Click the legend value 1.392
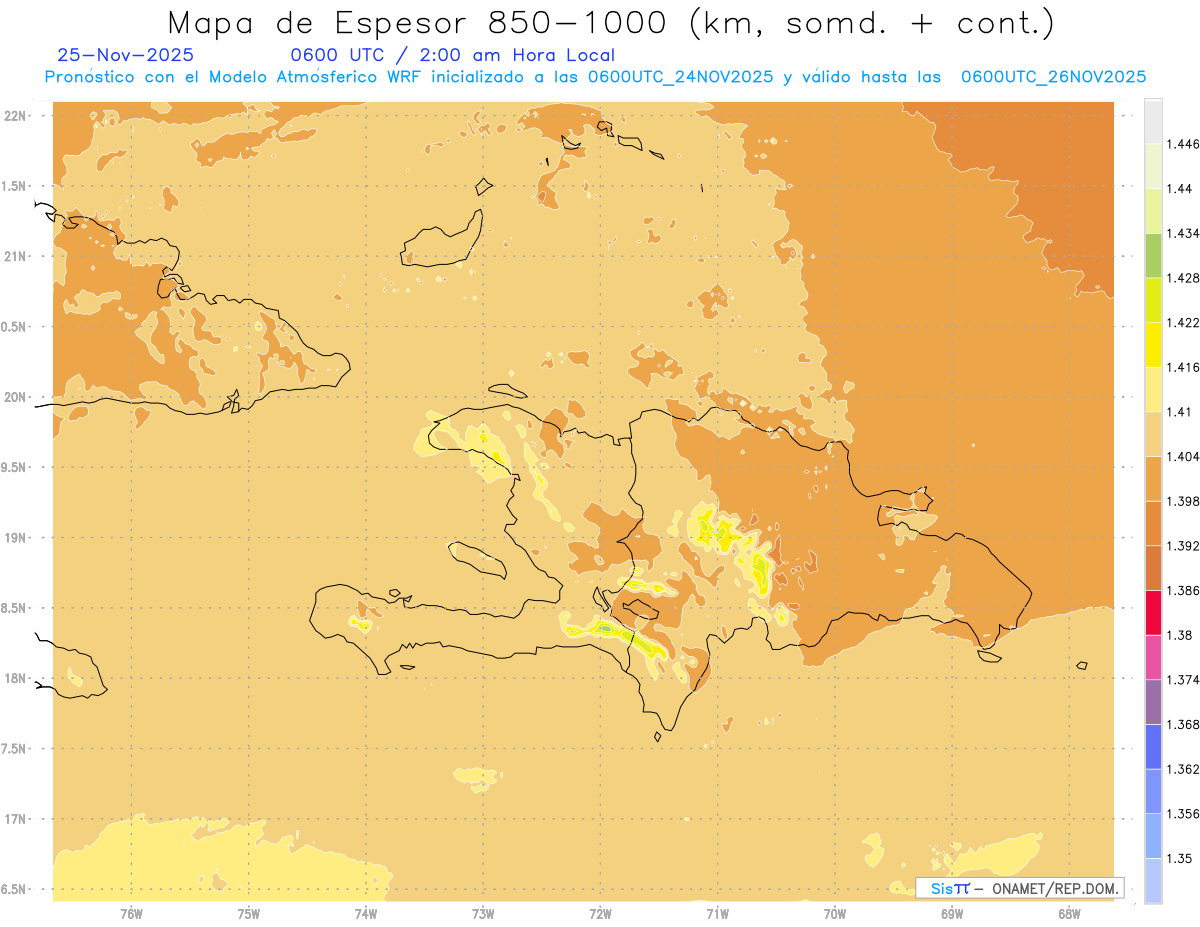 (1183, 546)
